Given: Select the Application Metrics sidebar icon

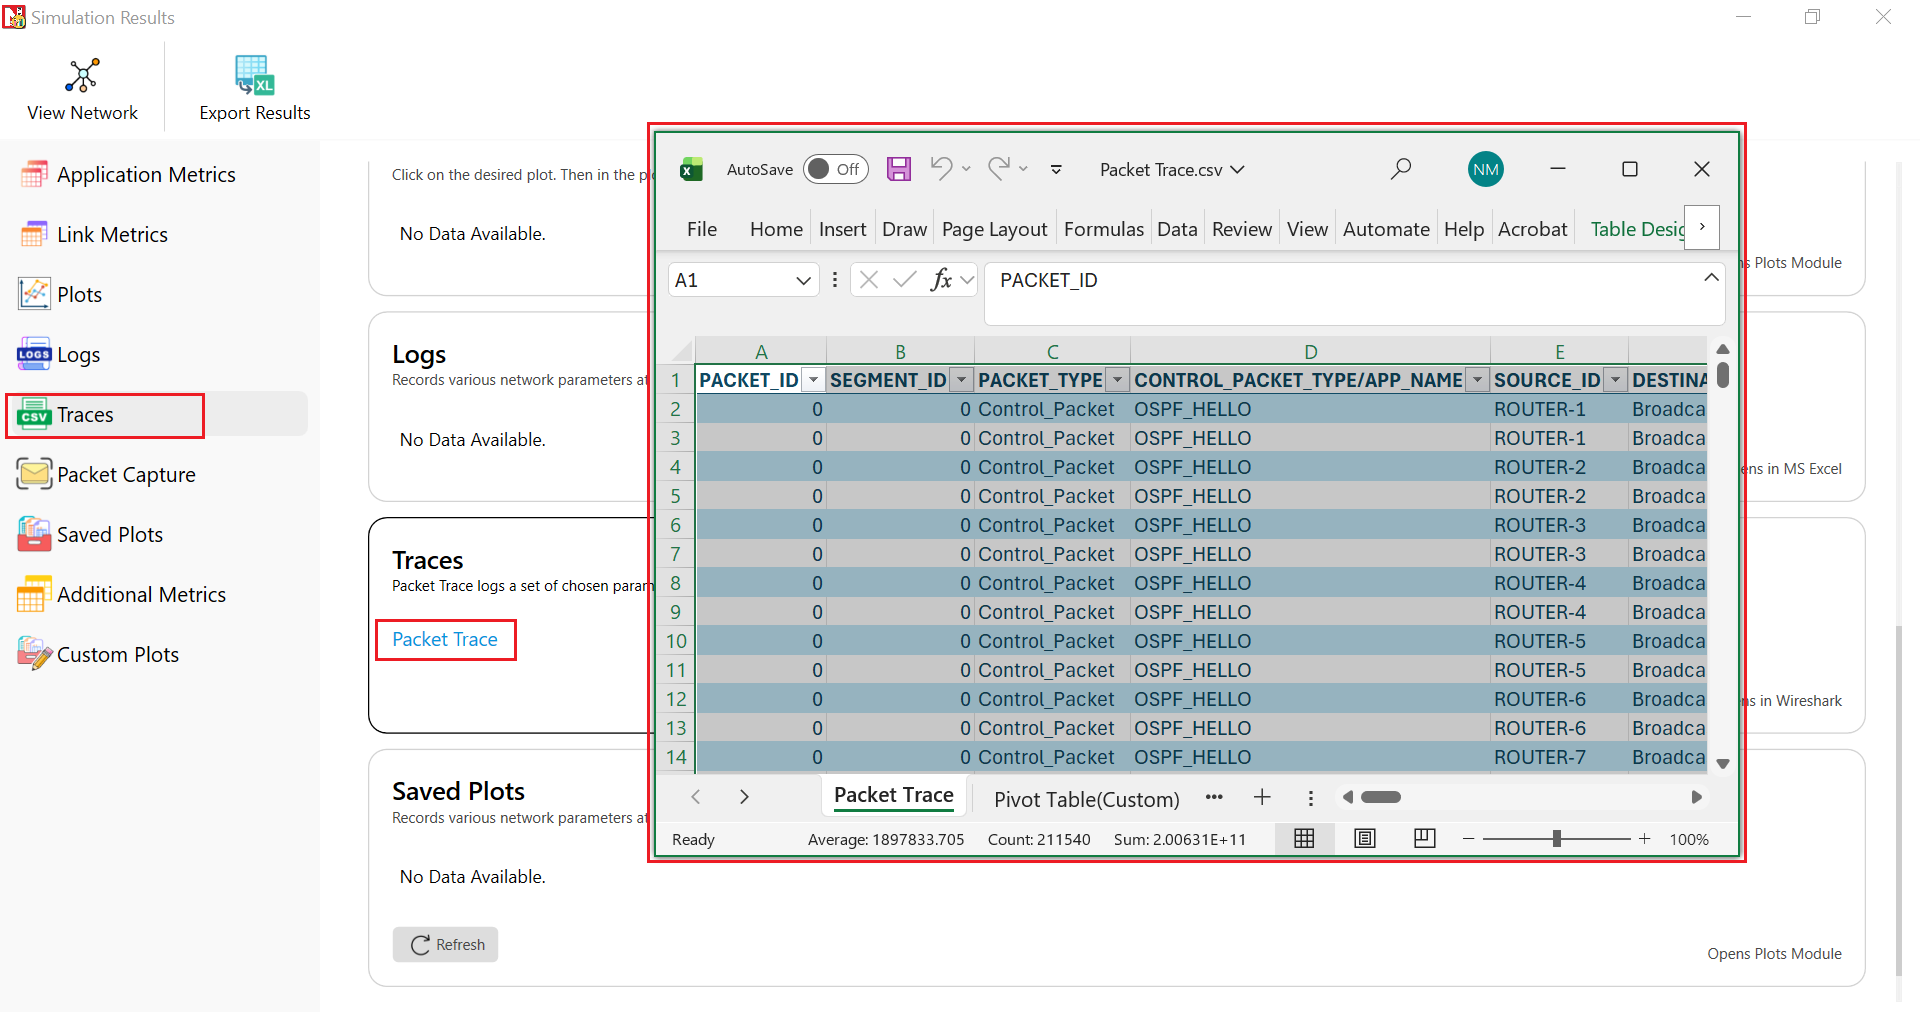Looking at the screenshot, I should [34, 175].
